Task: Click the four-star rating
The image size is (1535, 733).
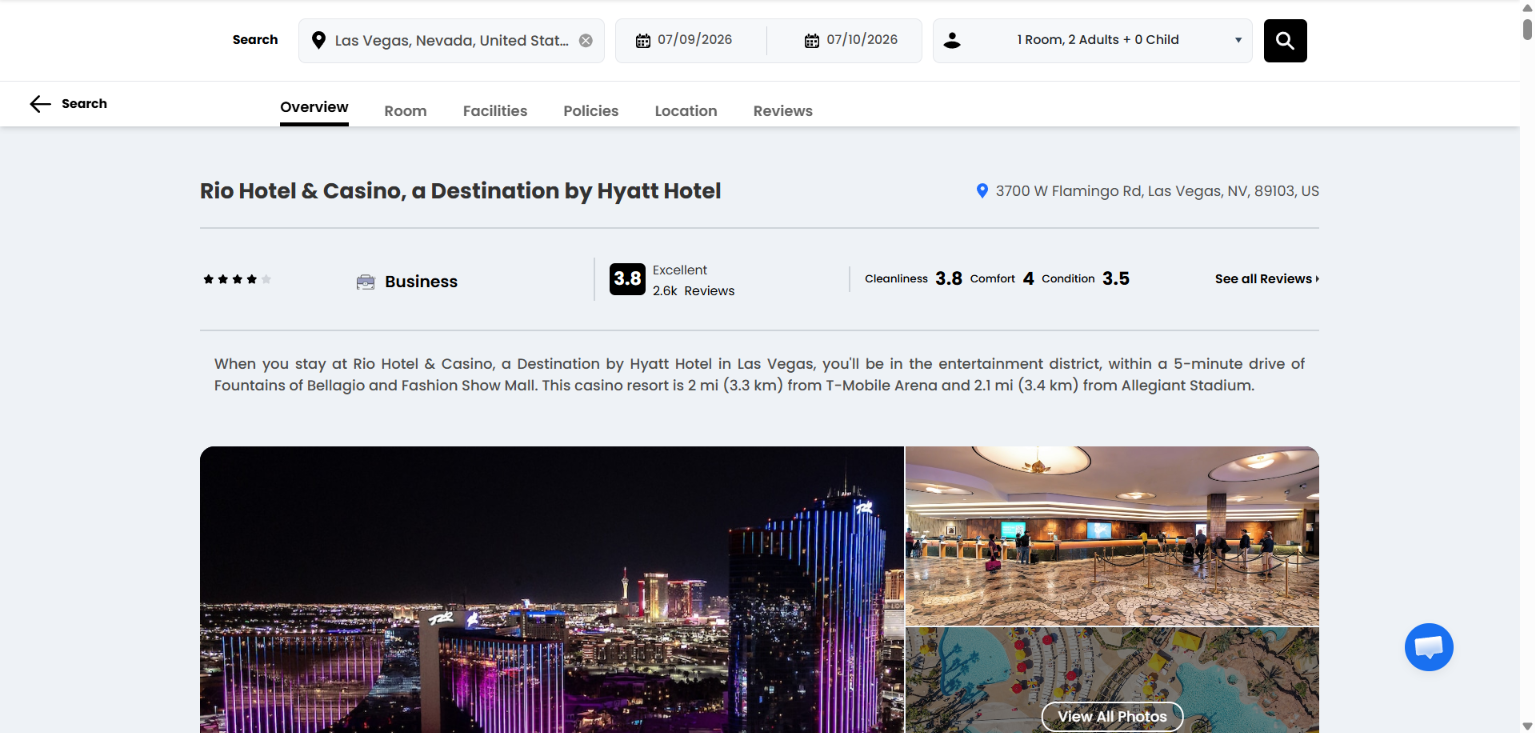Action: click(237, 279)
